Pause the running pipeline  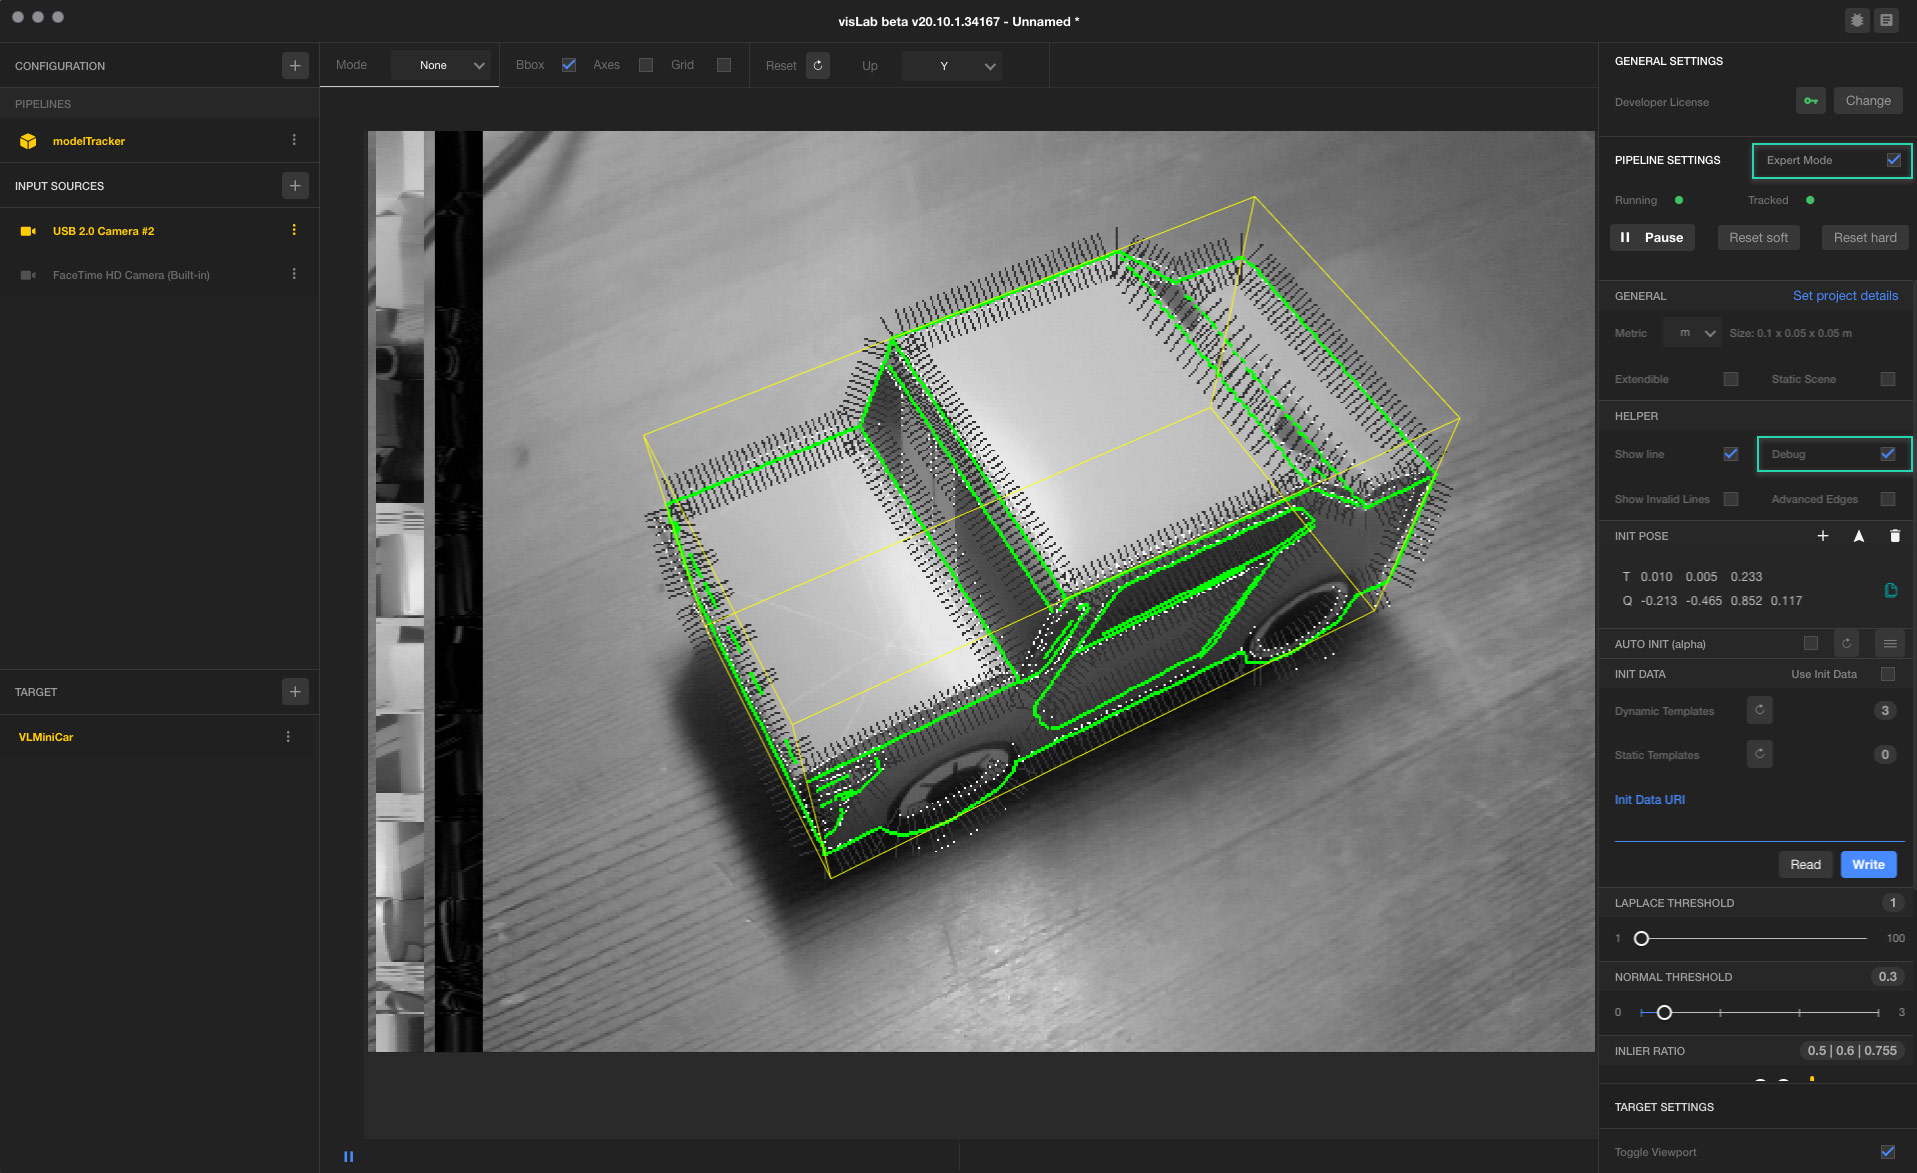click(x=1652, y=238)
